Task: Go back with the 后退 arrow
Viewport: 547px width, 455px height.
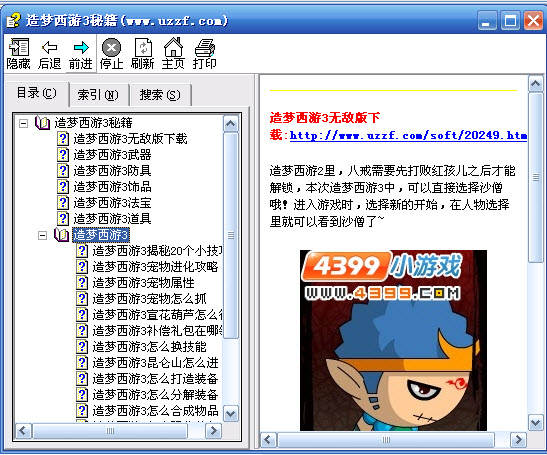Action: point(49,54)
